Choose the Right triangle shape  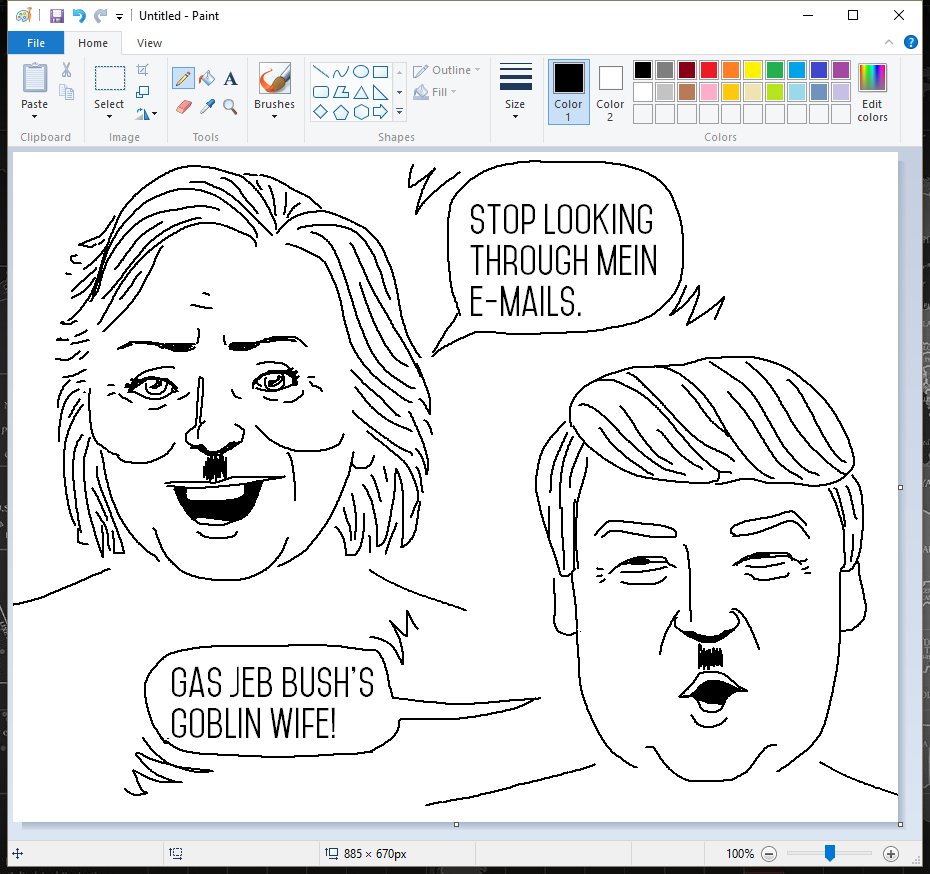pyautogui.click(x=380, y=92)
